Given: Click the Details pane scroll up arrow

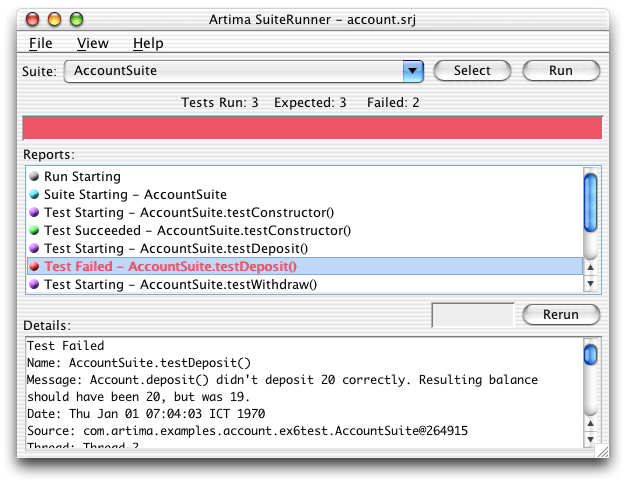Looking at the screenshot, I should pos(590,423).
